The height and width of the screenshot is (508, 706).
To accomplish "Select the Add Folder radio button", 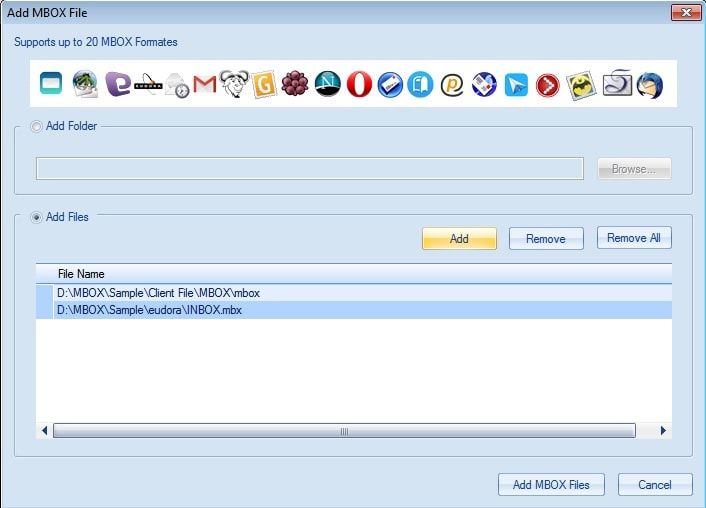I will 36,127.
